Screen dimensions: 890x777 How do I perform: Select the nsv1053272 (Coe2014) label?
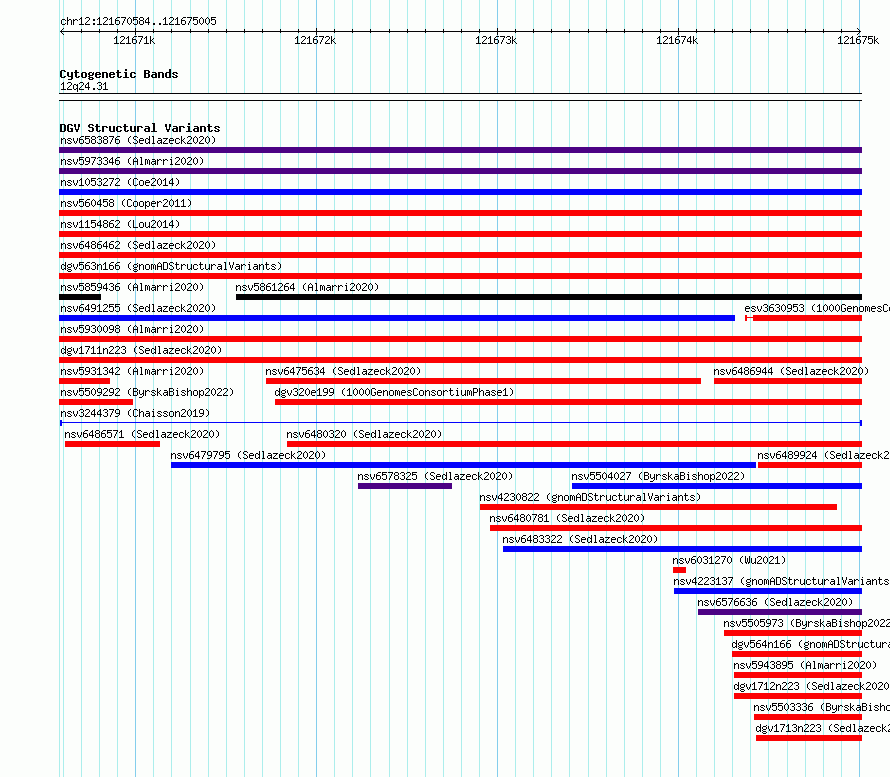tap(120, 182)
